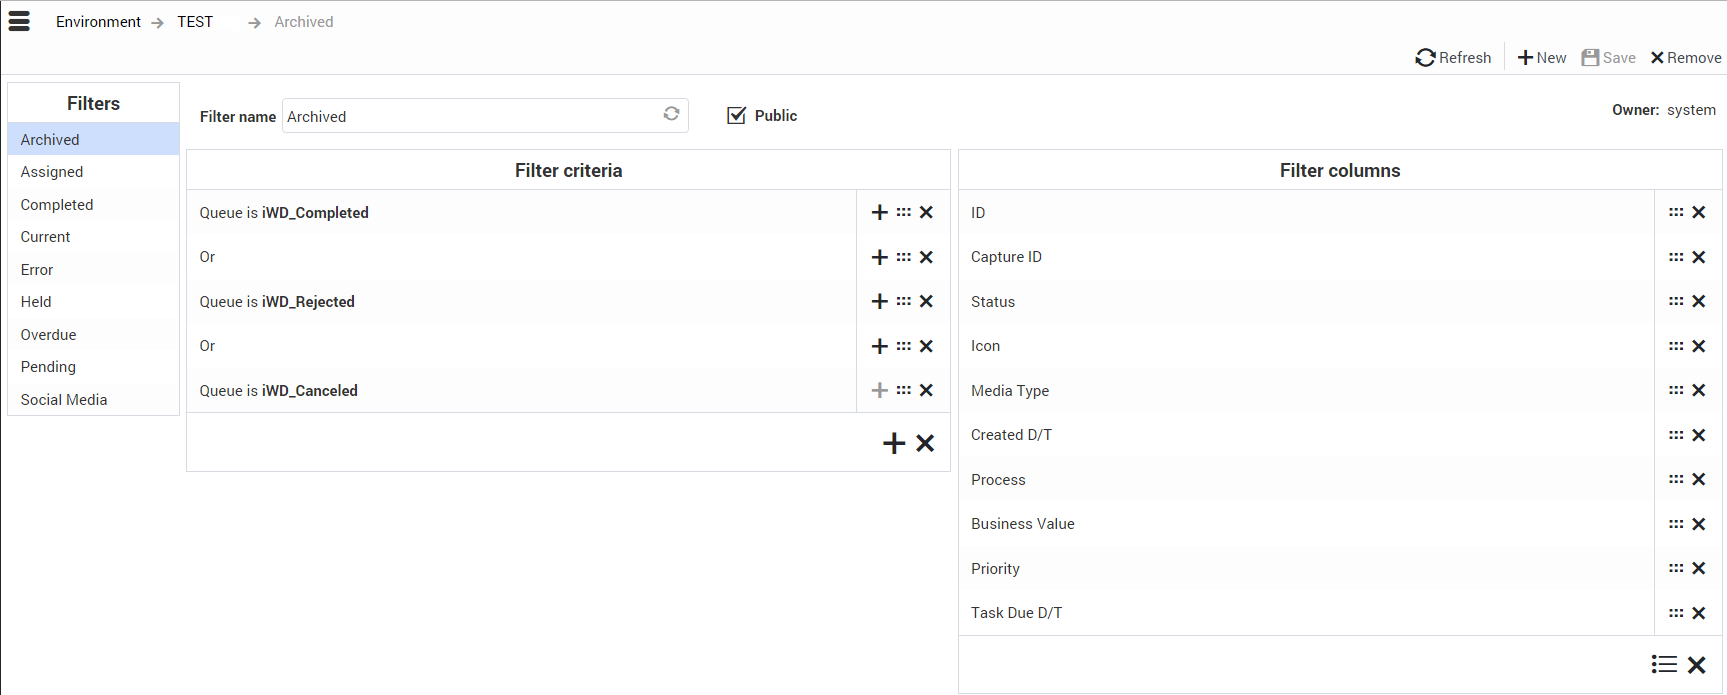Image resolution: width=1727 pixels, height=695 pixels.
Task: Click into the Filter name text field
Action: pos(470,116)
